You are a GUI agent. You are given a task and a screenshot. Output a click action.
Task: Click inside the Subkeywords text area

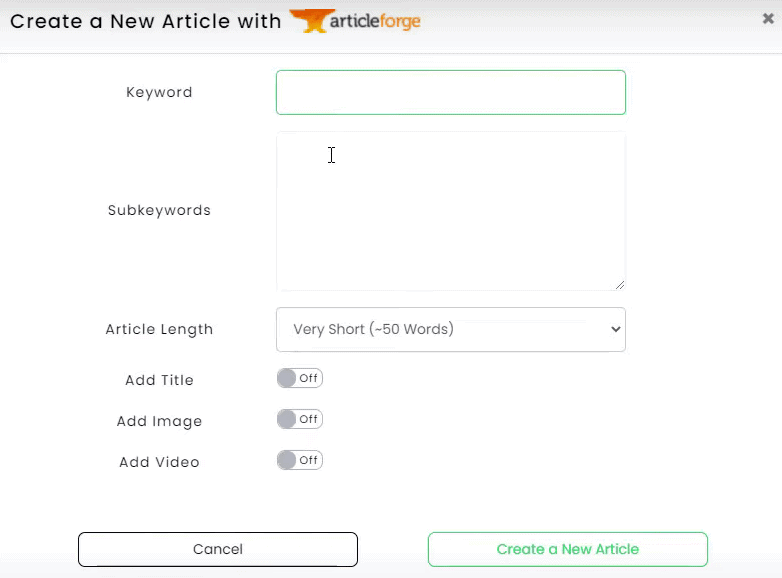pyautogui.click(x=451, y=211)
